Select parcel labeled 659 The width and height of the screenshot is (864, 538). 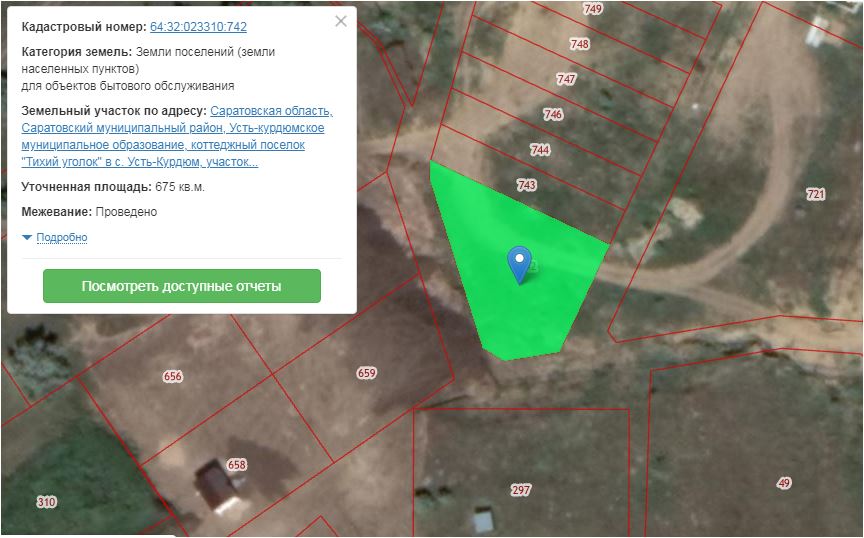click(x=366, y=373)
